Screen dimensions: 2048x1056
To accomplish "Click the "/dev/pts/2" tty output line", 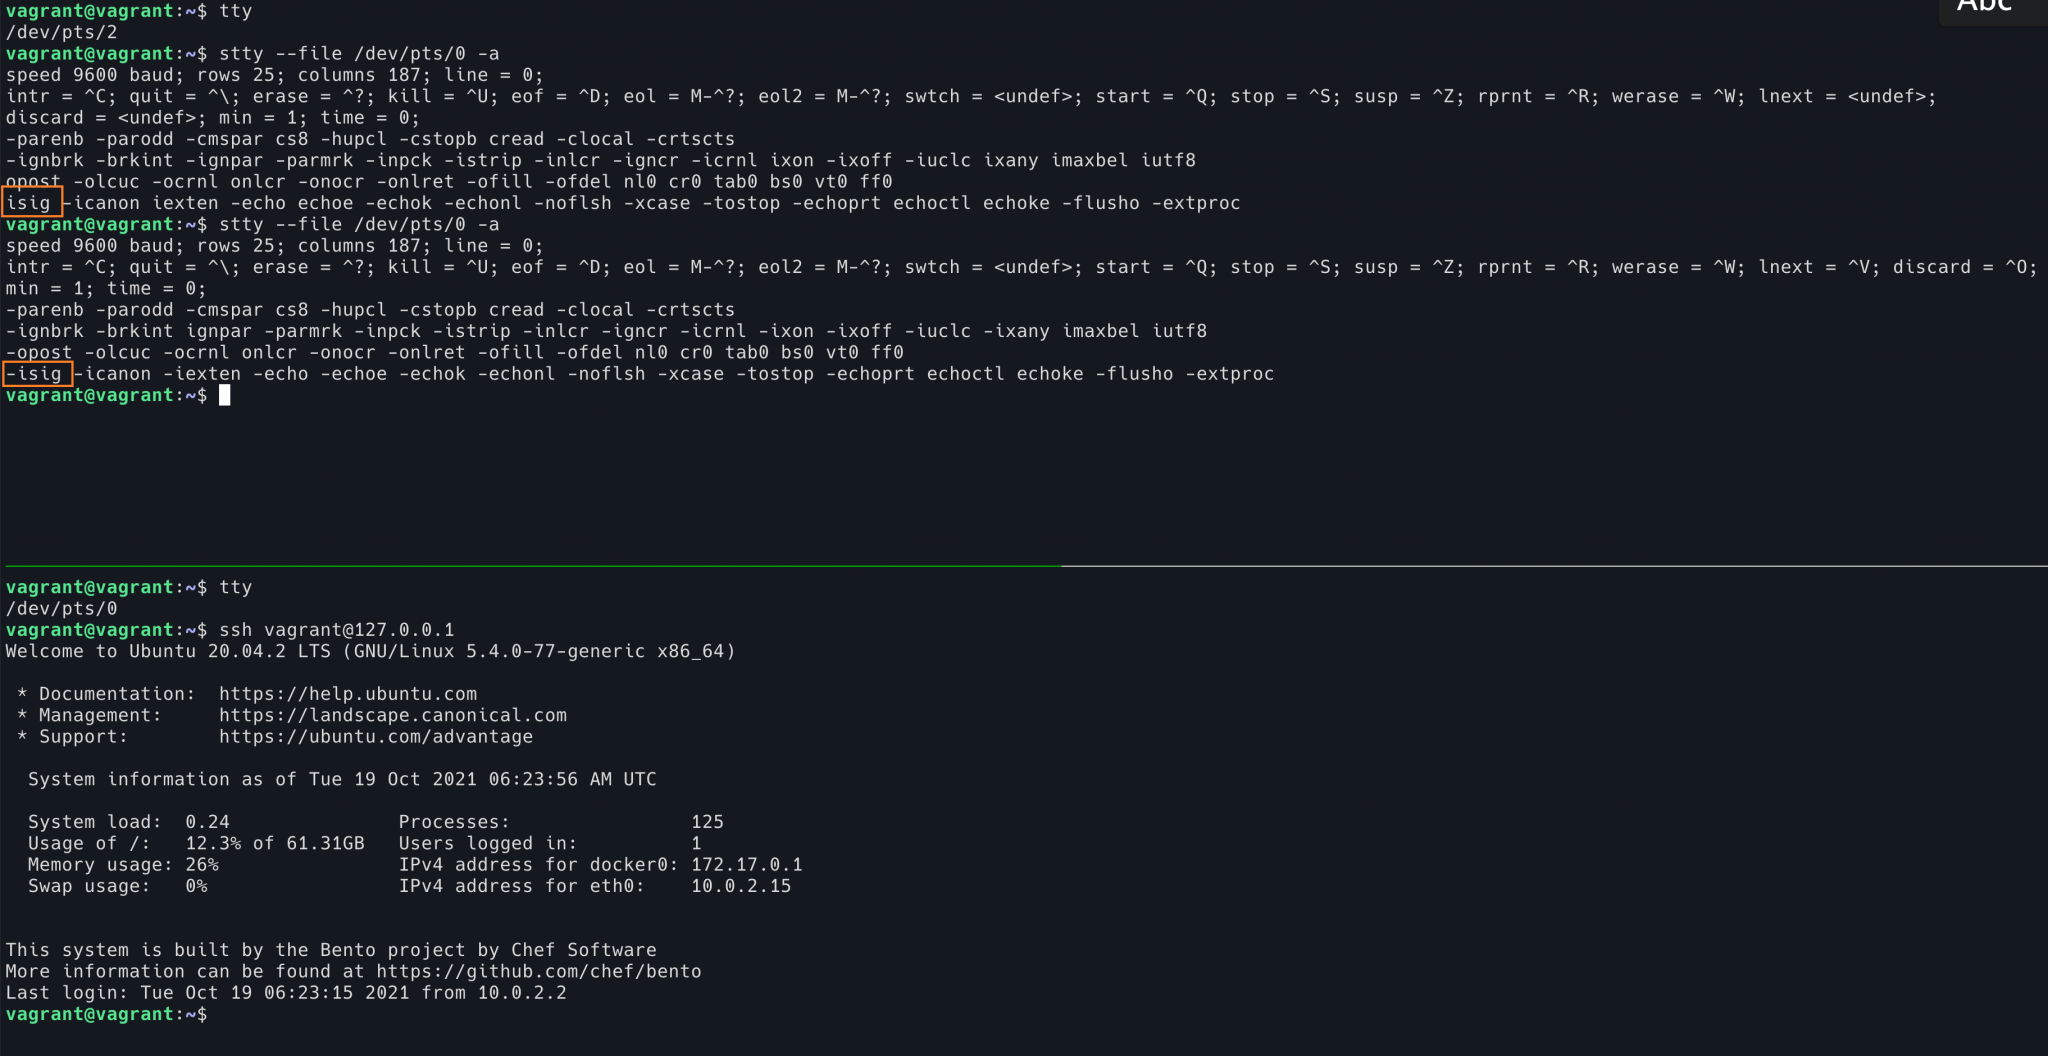I will coord(61,32).
